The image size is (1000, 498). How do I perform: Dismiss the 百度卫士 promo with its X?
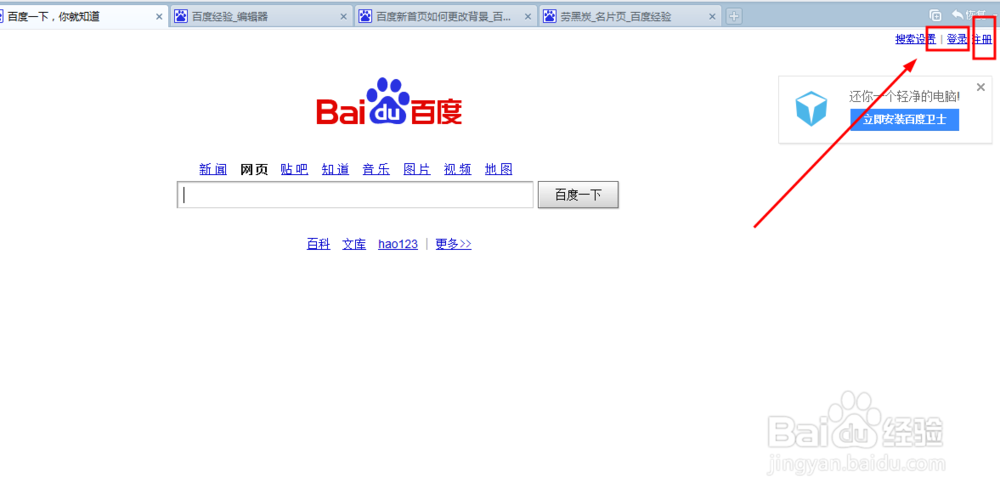click(x=981, y=87)
